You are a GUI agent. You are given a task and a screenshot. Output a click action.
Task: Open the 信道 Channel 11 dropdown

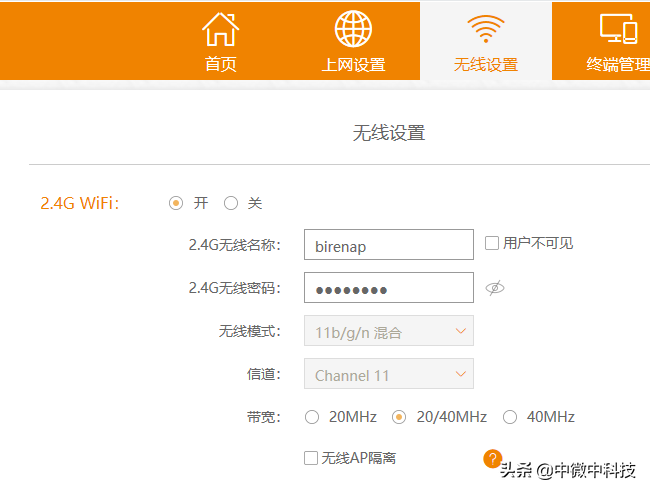[x=389, y=374]
